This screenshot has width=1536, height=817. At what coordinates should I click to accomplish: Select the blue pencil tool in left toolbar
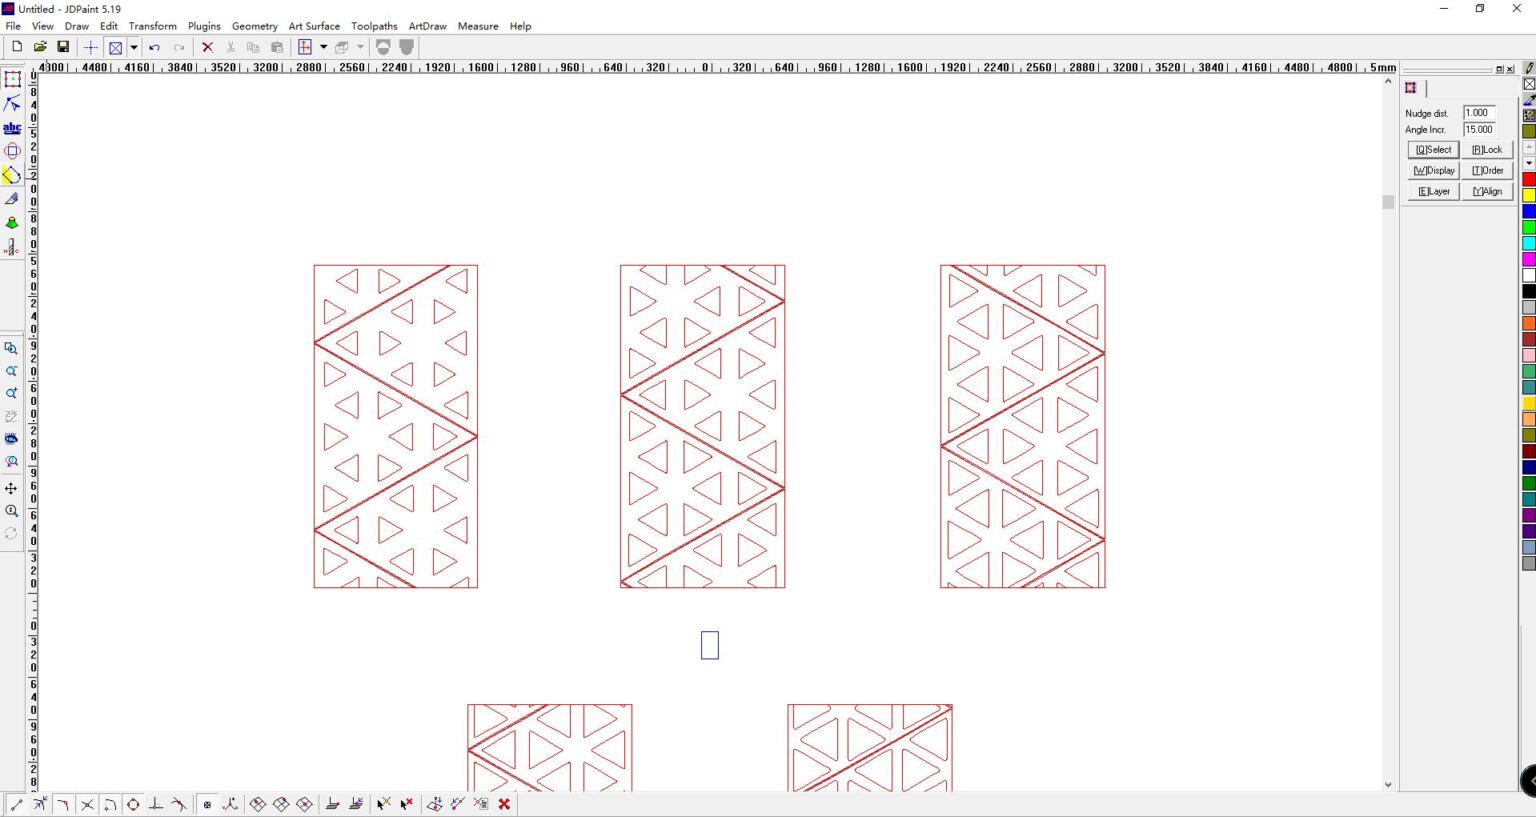tap(12, 199)
